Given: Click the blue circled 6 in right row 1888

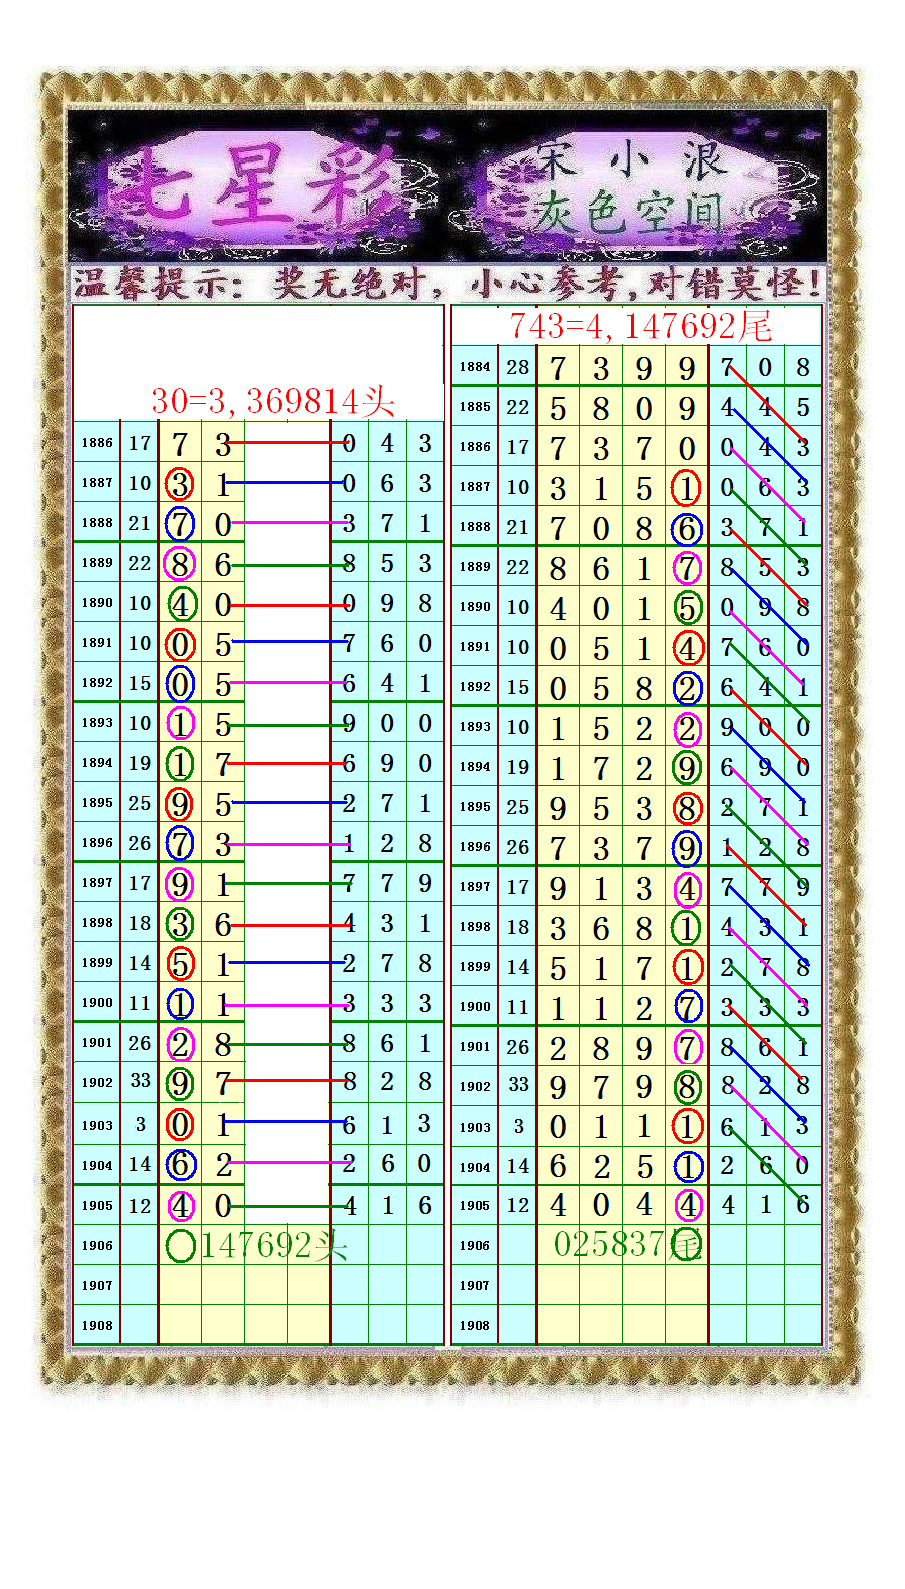Looking at the screenshot, I should point(686,528).
